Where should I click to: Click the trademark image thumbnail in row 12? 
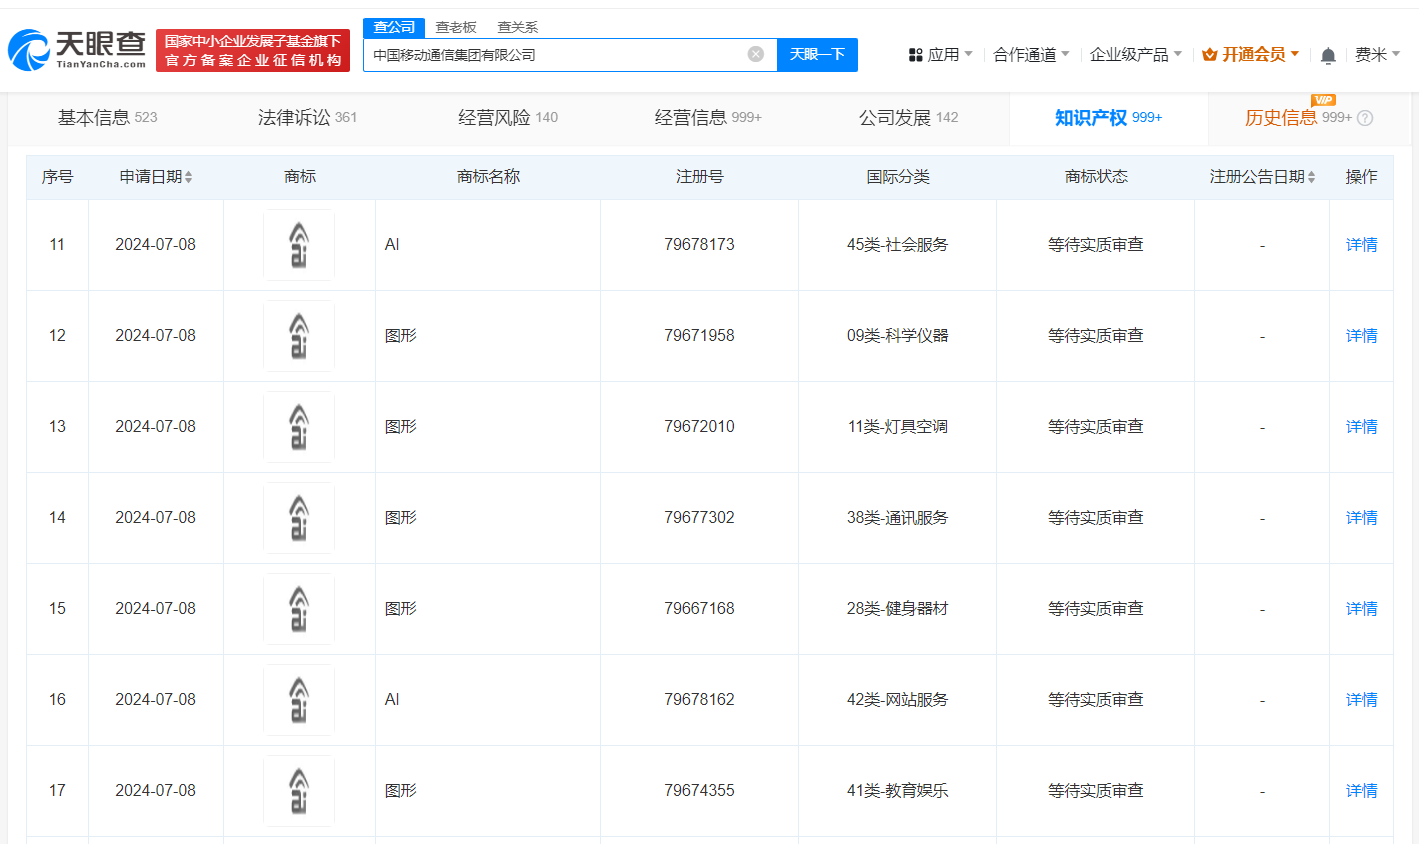(x=299, y=335)
